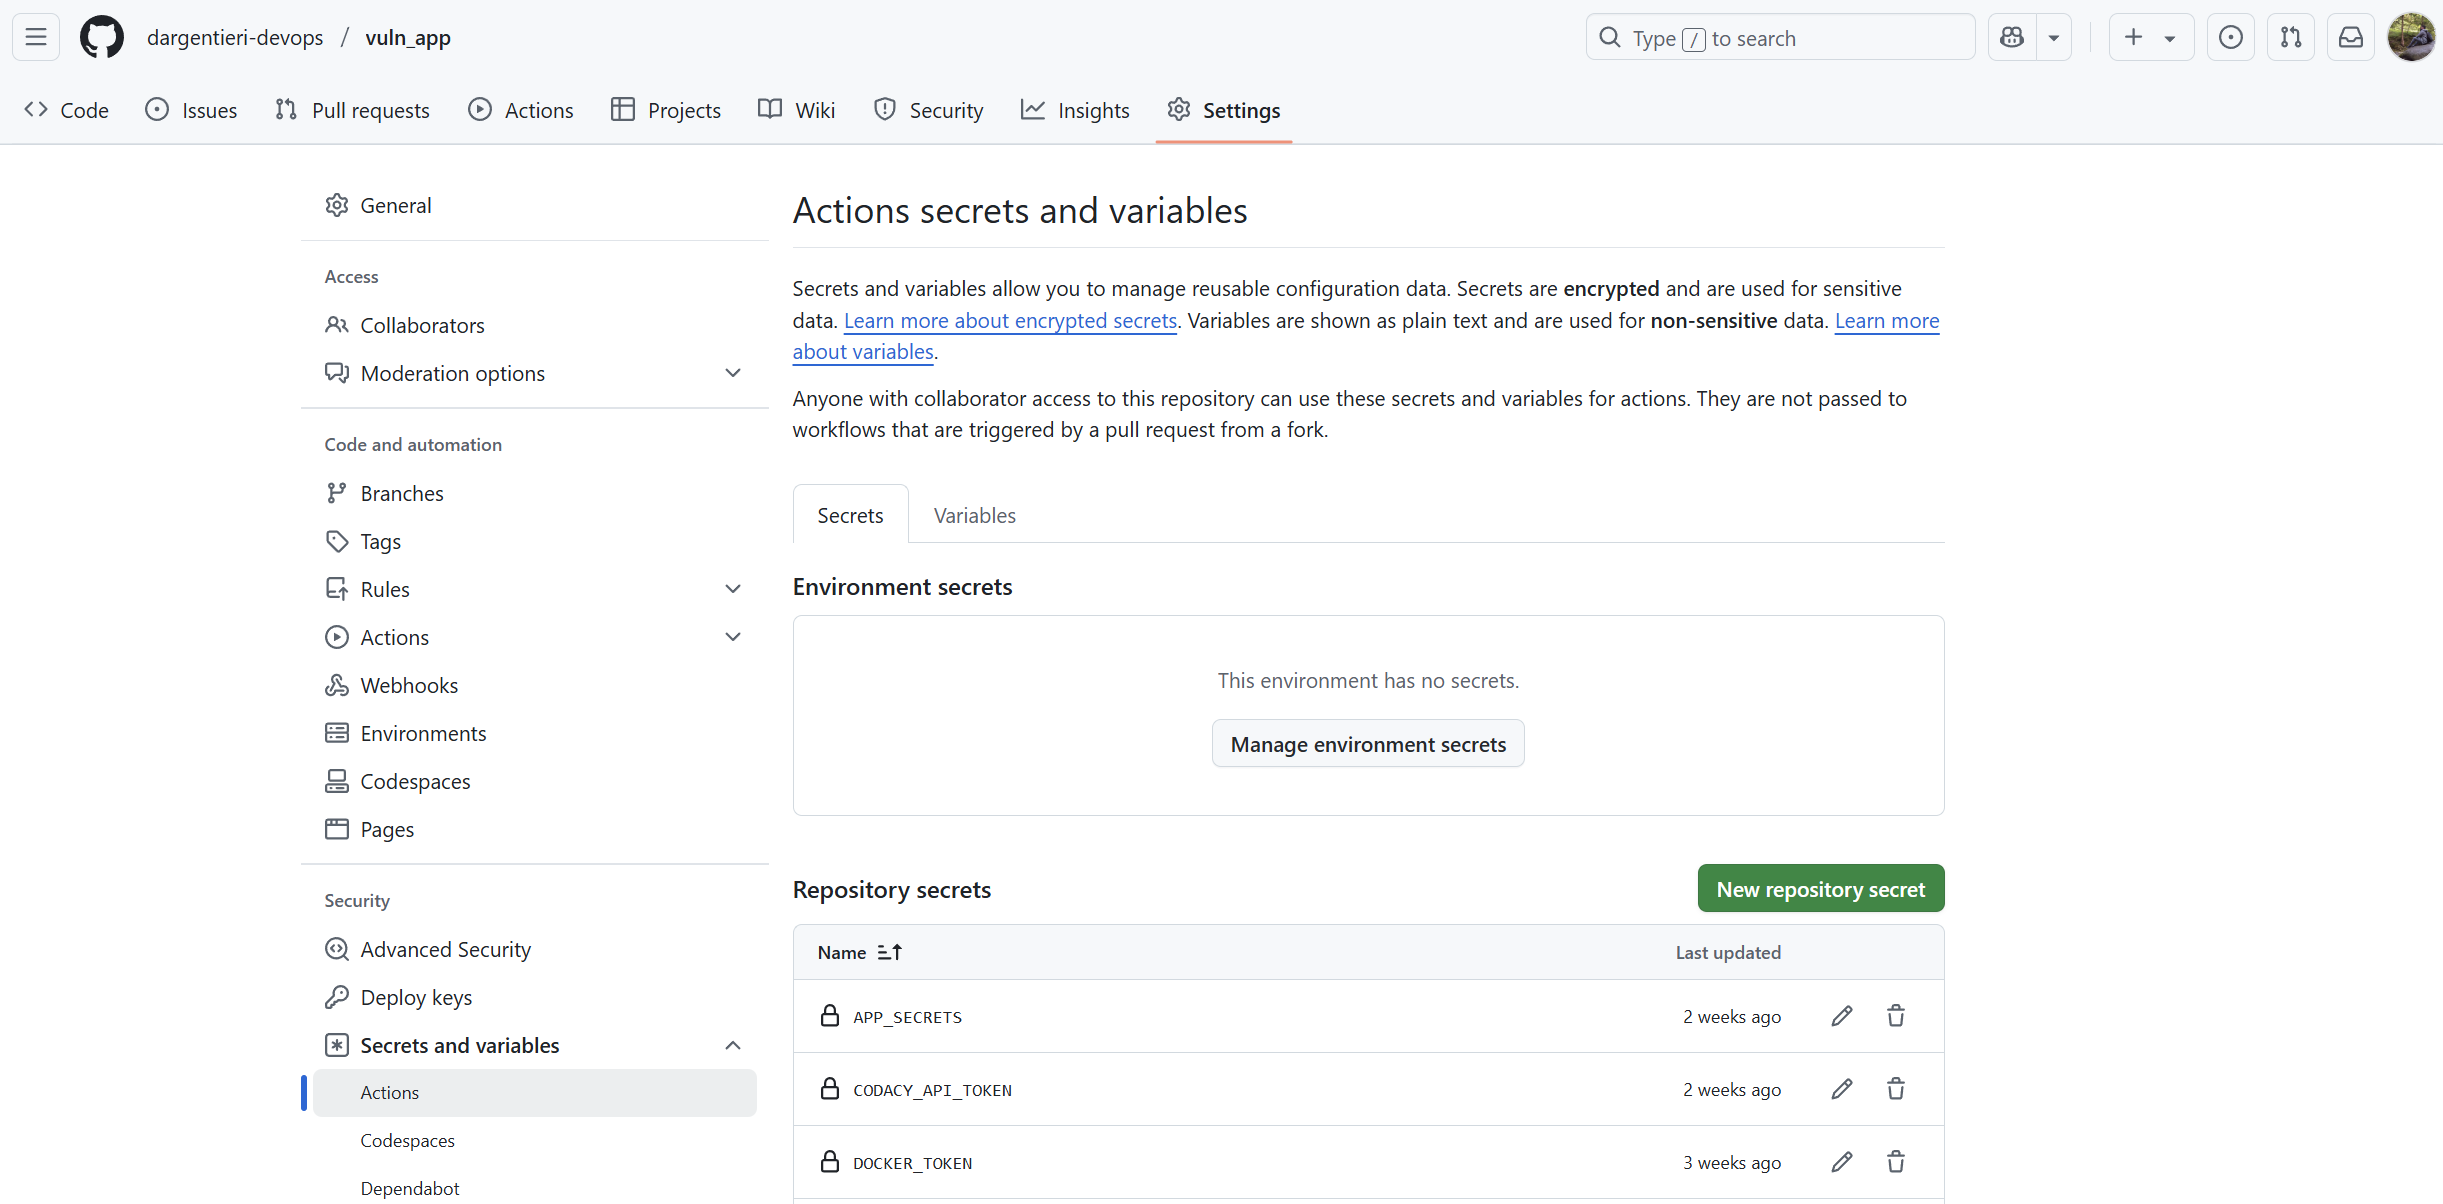2443x1204 pixels.
Task: Click Manage environment secrets button
Action: click(1367, 744)
